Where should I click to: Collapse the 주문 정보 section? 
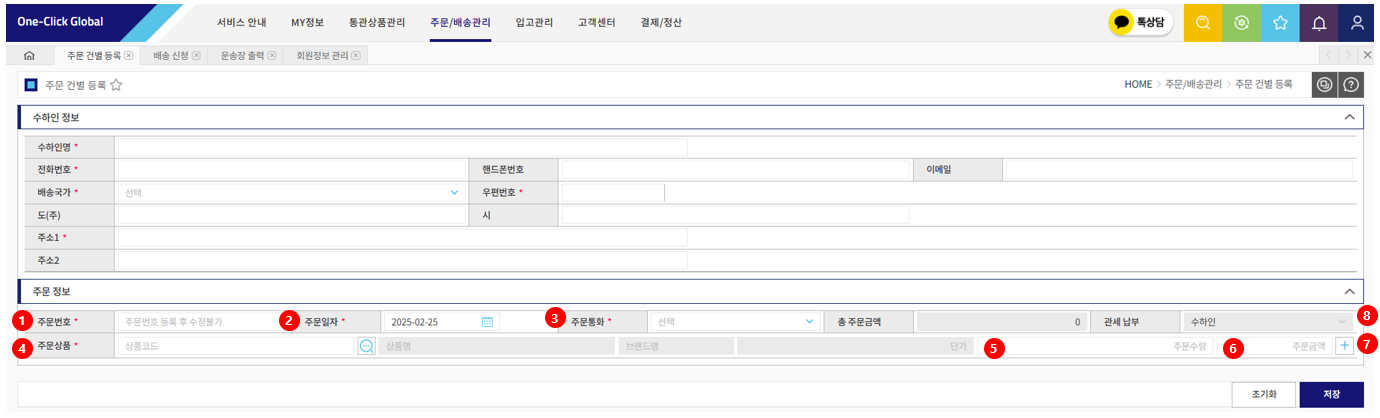pos(1349,291)
